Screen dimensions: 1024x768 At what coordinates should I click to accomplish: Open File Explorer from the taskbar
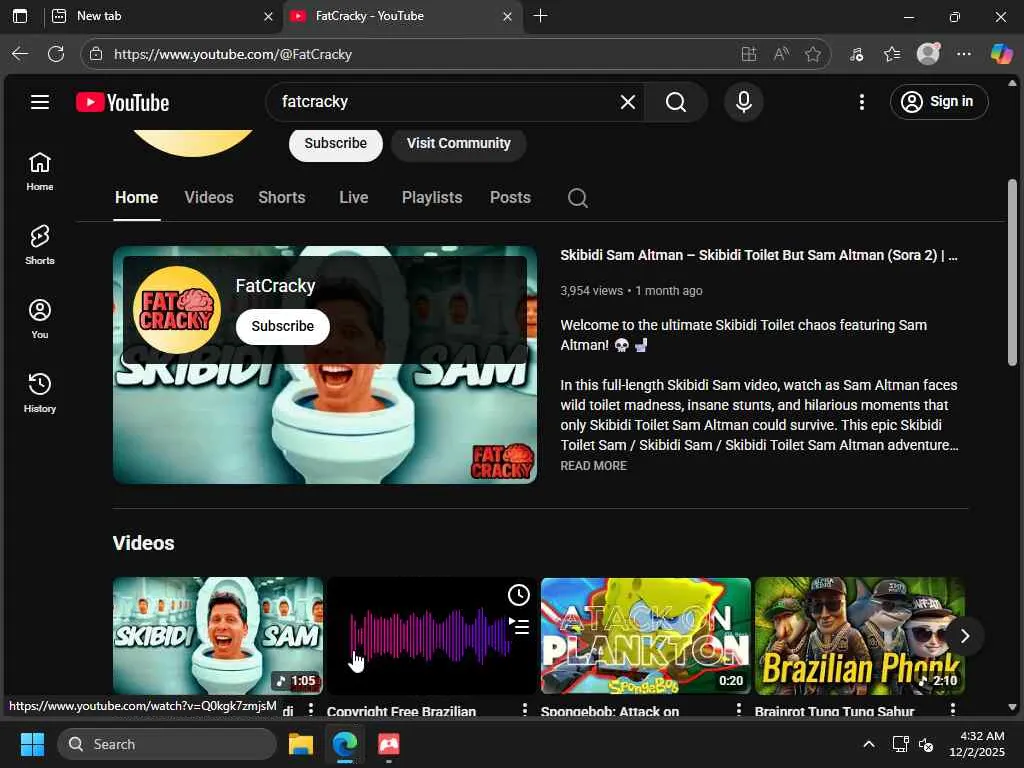[x=301, y=744]
